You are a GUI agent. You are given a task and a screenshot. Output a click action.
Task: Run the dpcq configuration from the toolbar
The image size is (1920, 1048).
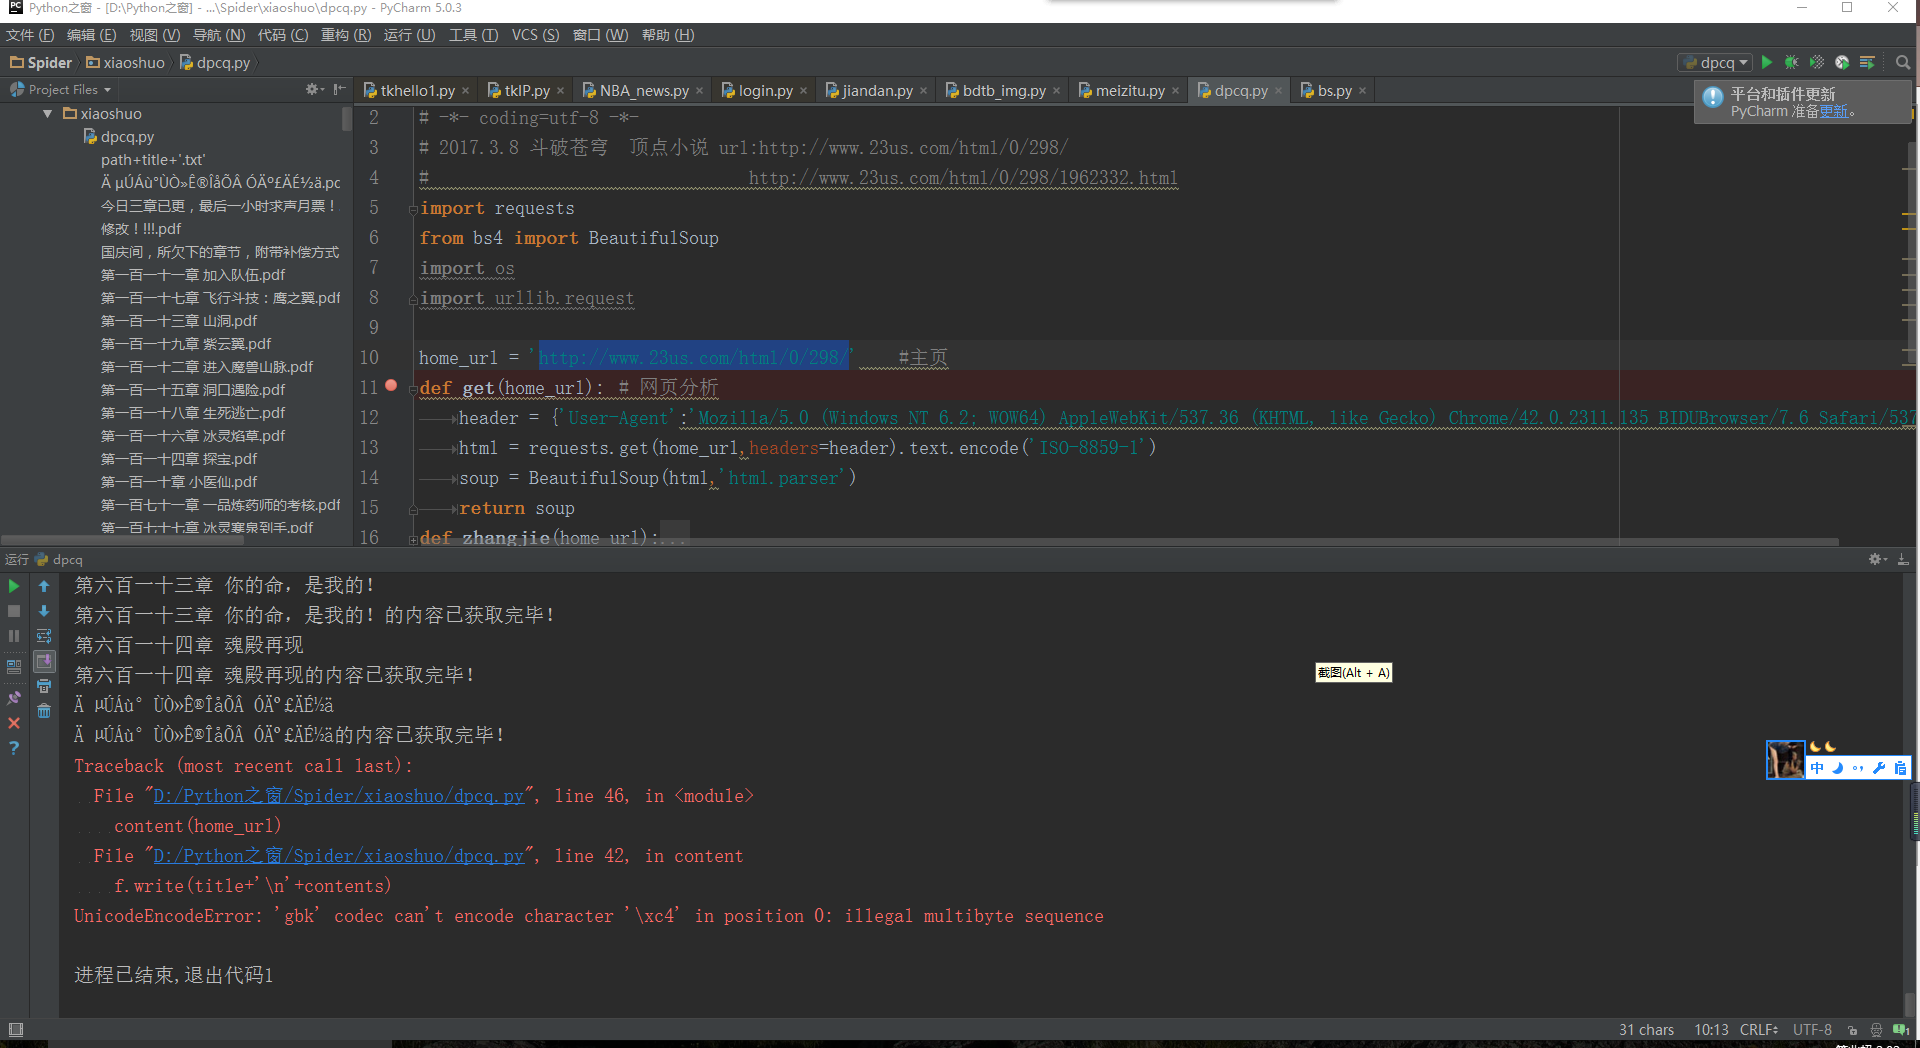click(x=1767, y=62)
